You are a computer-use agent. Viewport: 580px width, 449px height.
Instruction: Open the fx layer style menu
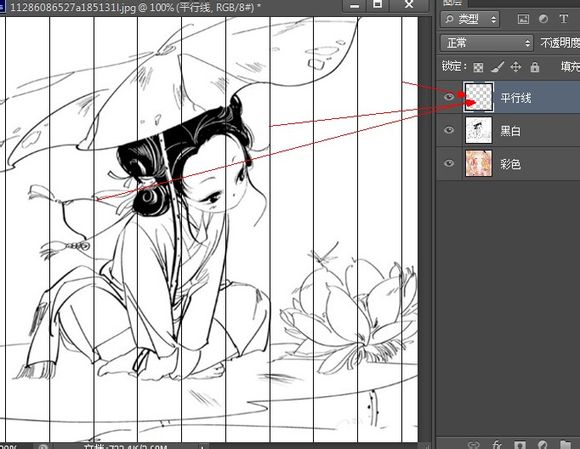pyautogui.click(x=497, y=445)
